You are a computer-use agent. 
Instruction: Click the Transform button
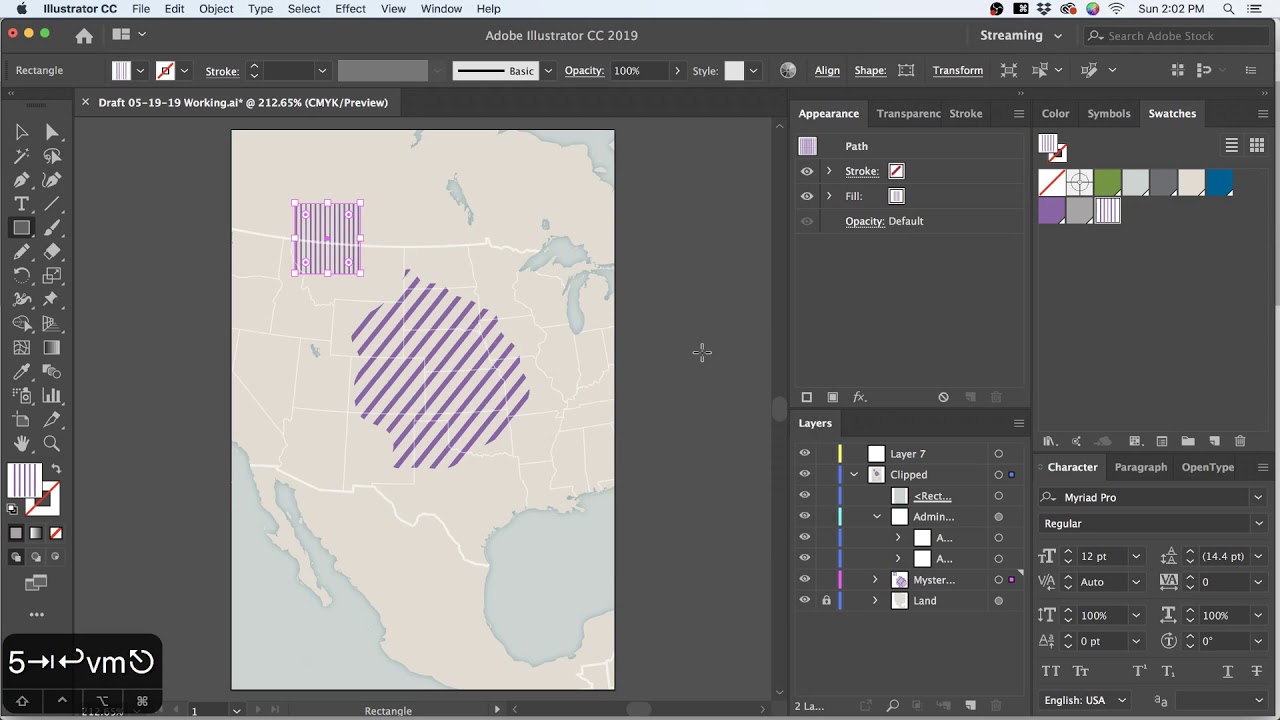[957, 70]
